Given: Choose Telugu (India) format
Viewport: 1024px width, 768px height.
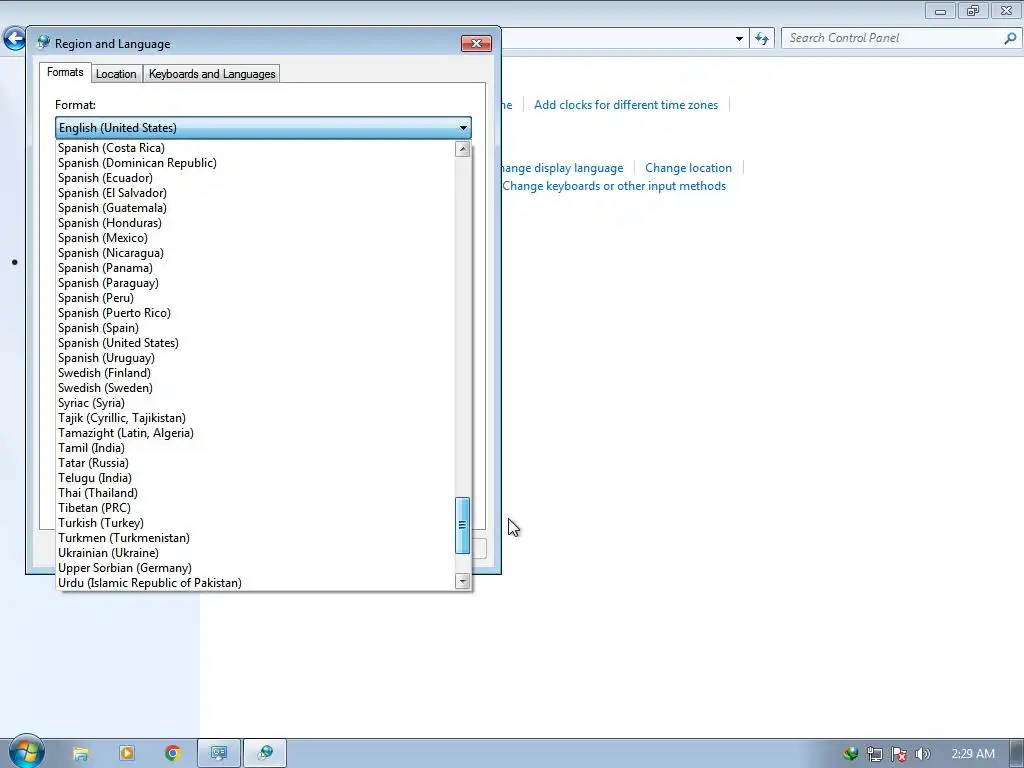Looking at the screenshot, I should (x=255, y=479).
